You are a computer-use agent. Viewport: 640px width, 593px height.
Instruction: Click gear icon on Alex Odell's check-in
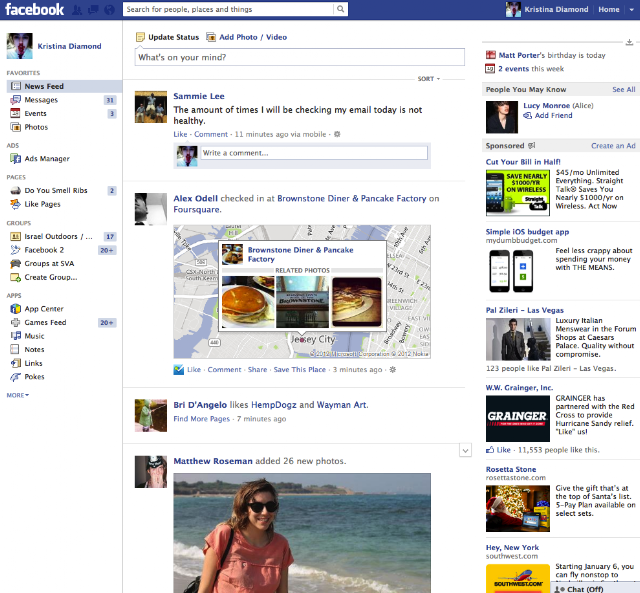(393, 369)
